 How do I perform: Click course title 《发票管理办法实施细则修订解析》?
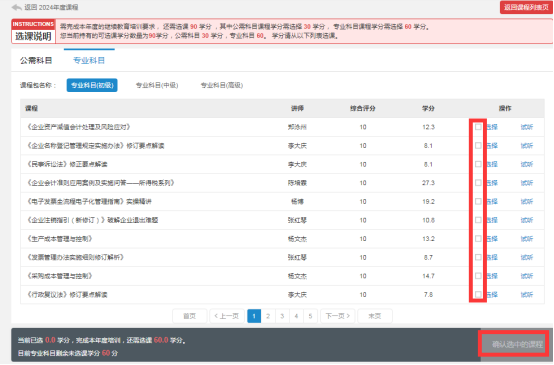click(x=76, y=257)
